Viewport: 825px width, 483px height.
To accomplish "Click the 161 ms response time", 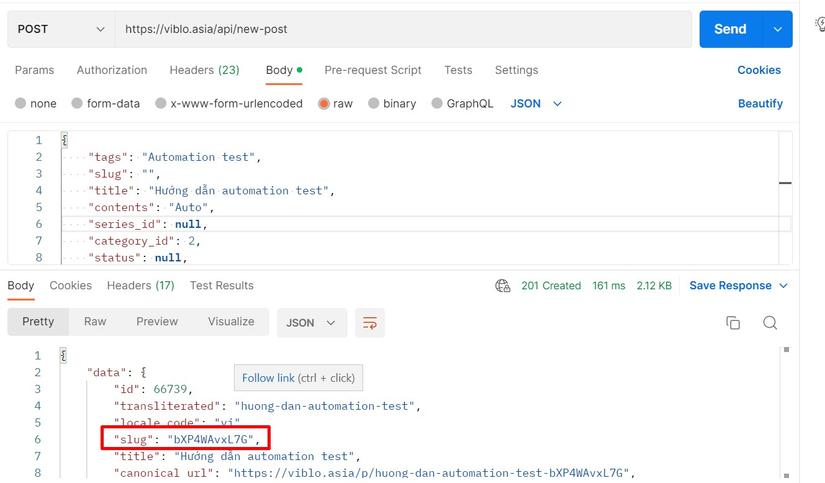I will tap(609, 286).
